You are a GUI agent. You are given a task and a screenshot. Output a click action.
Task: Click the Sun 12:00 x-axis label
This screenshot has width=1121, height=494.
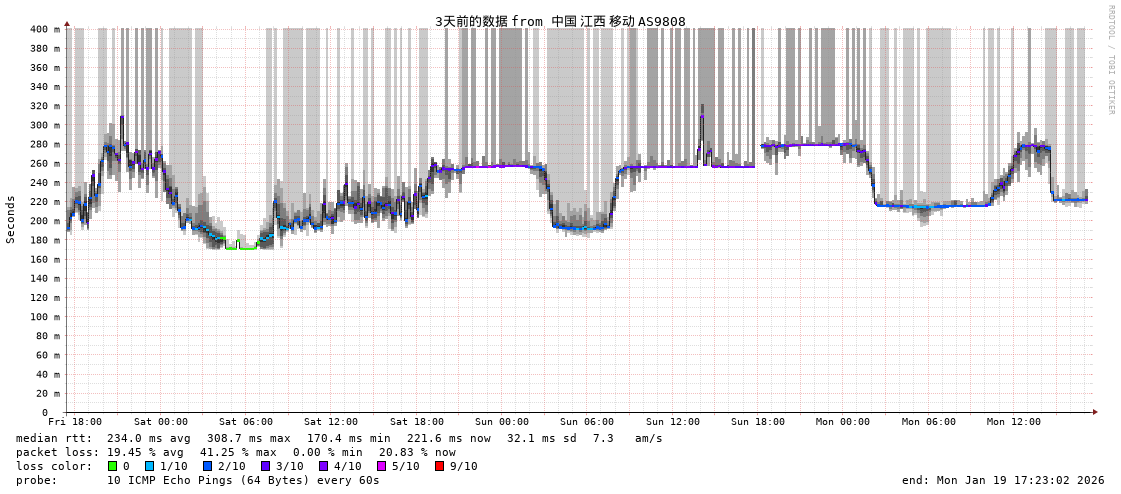click(x=672, y=422)
